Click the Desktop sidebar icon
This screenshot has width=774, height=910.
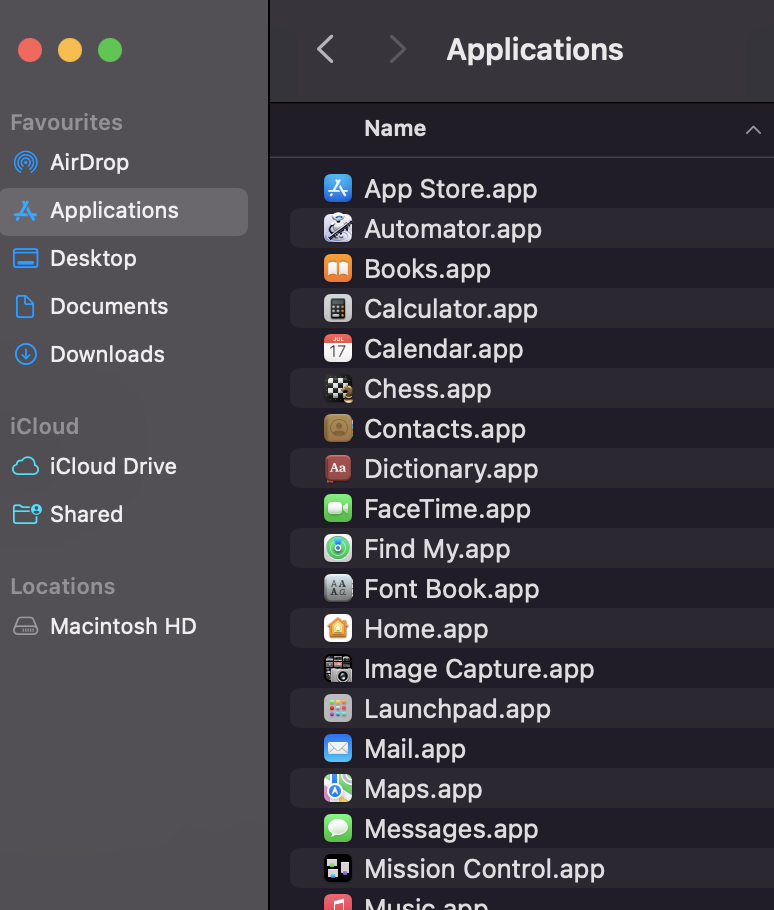25,258
